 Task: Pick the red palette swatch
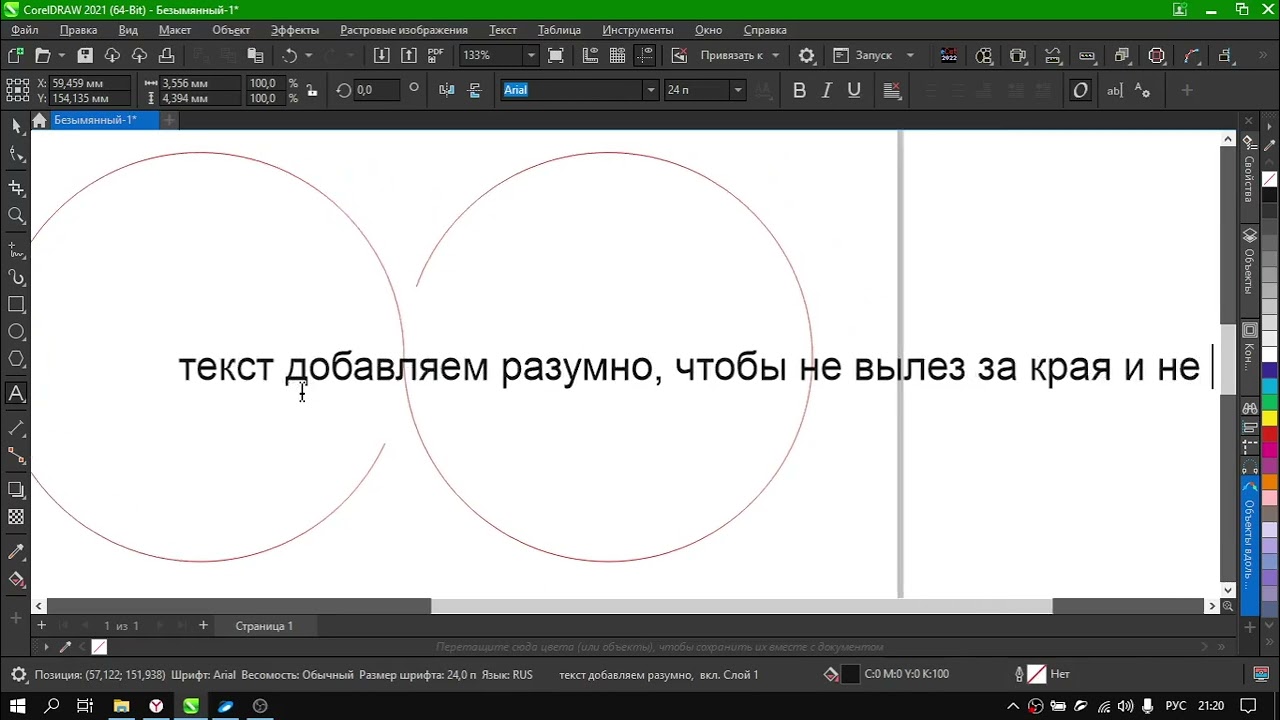[1269, 434]
